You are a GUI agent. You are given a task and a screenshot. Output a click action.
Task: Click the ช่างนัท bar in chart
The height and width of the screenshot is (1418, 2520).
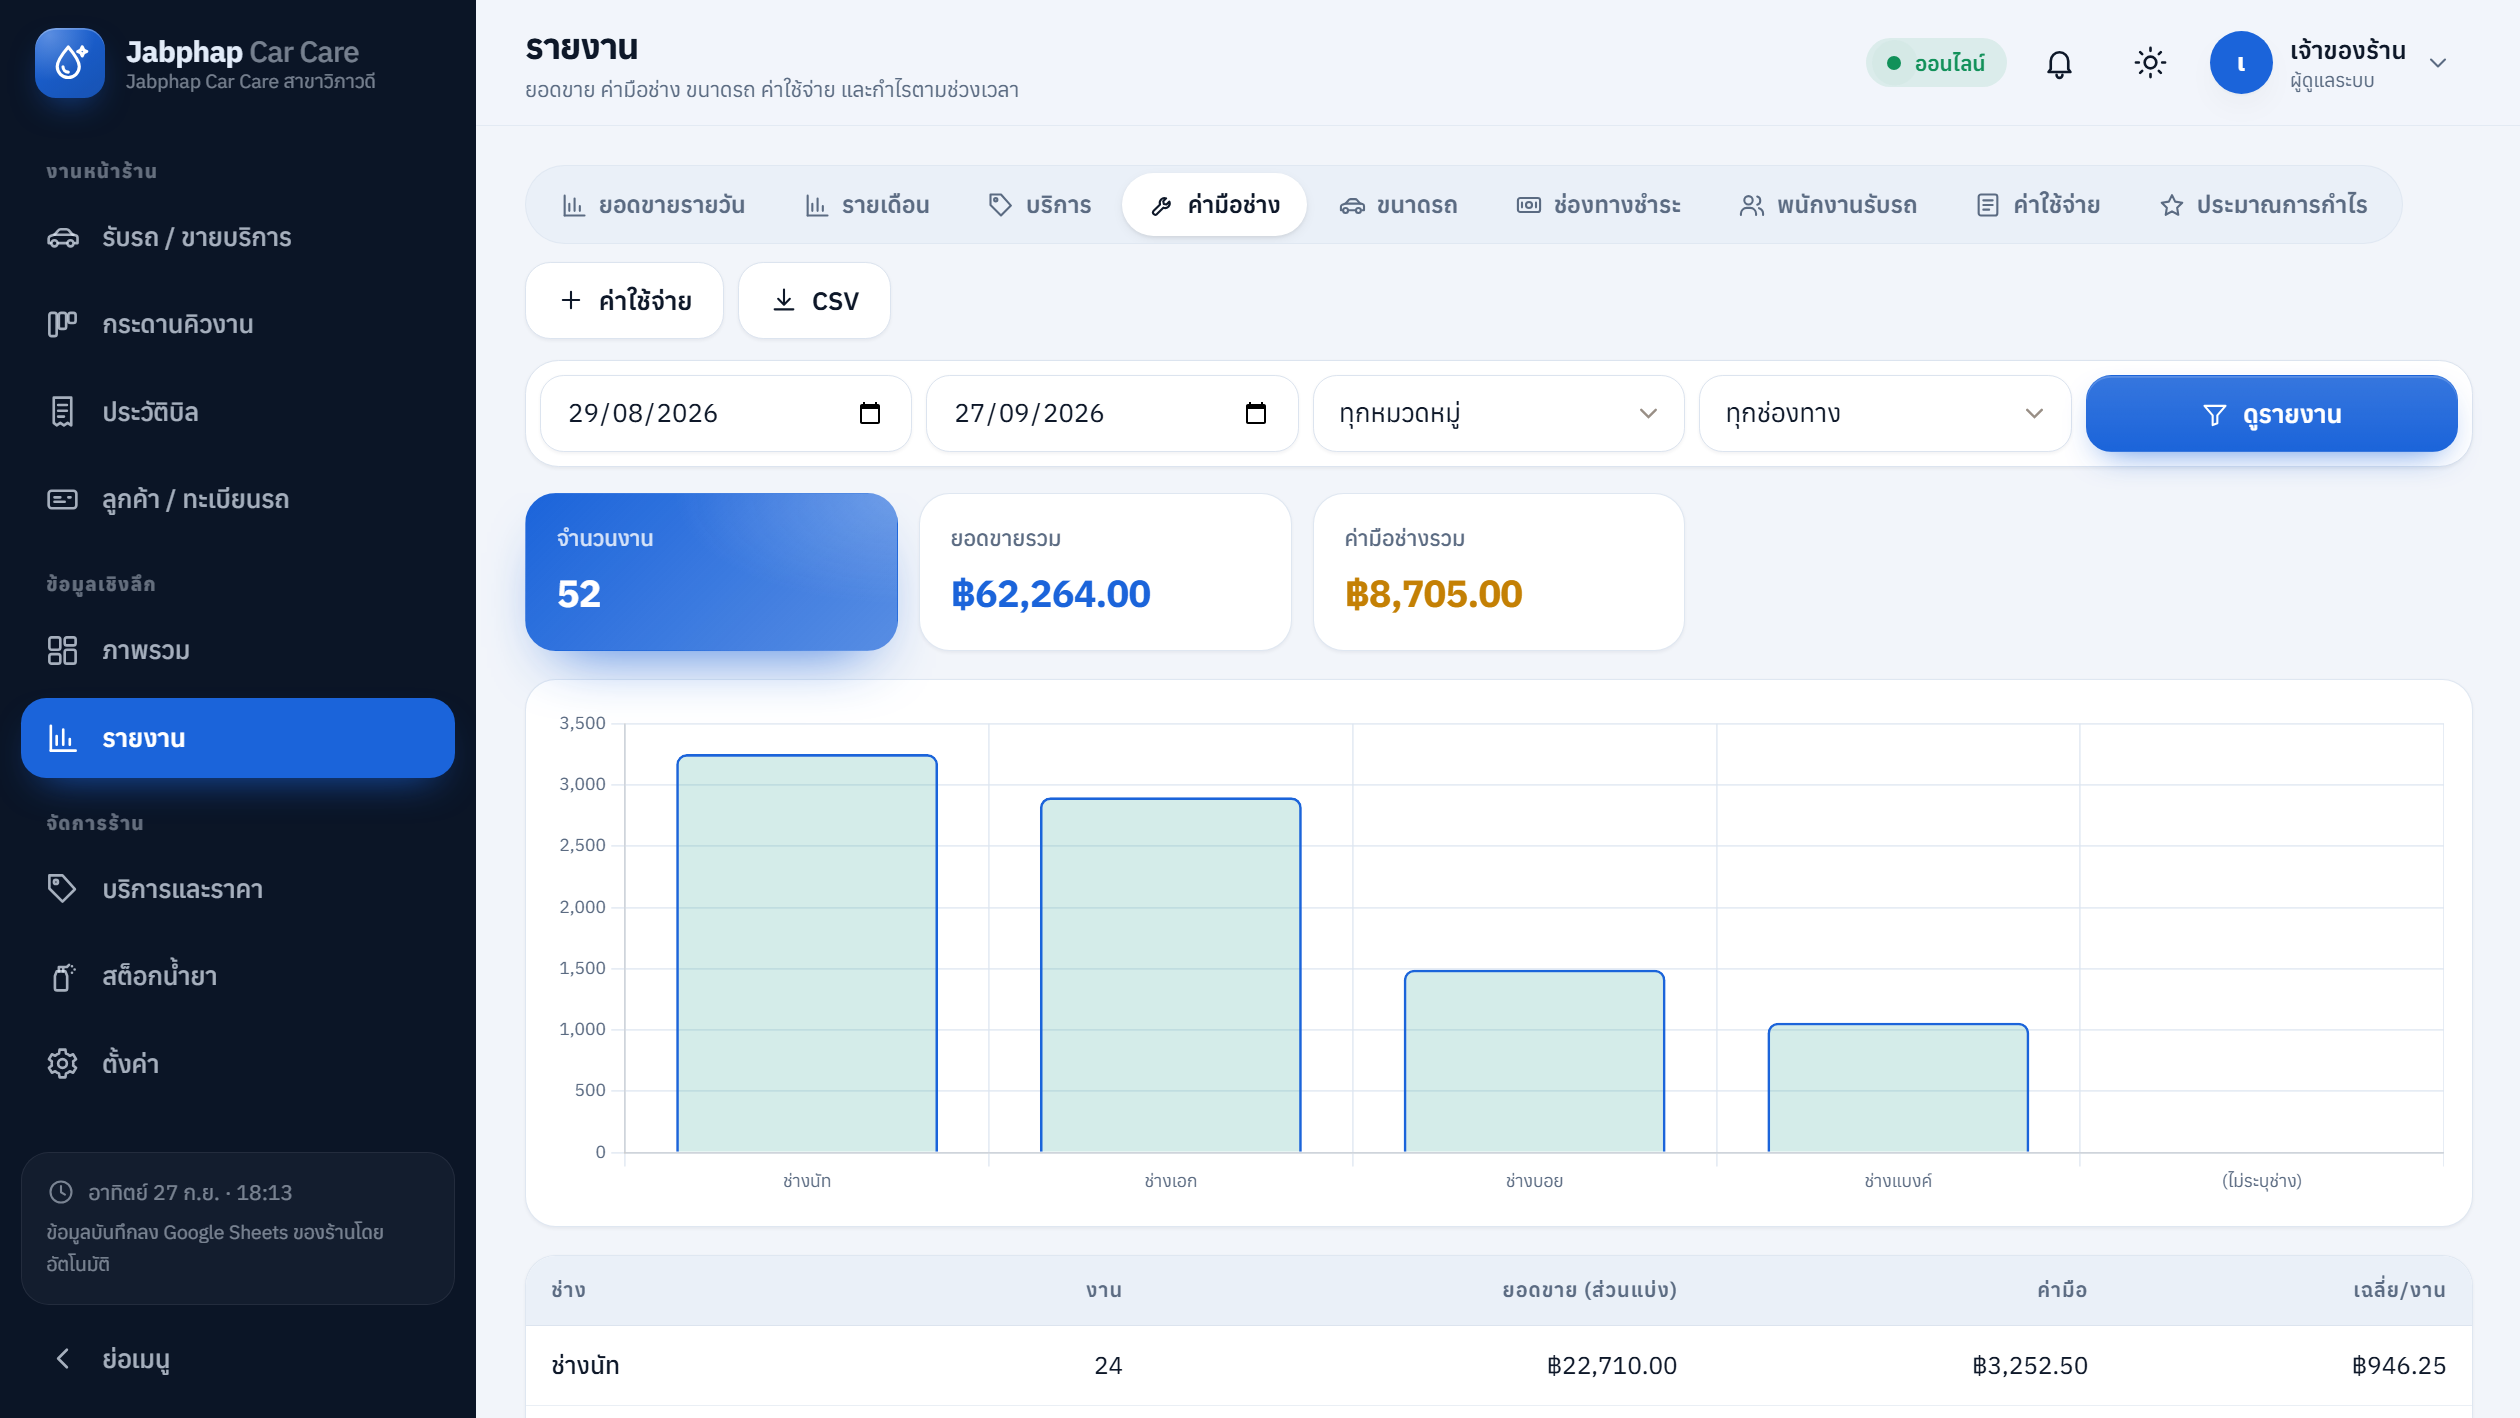pyautogui.click(x=807, y=953)
